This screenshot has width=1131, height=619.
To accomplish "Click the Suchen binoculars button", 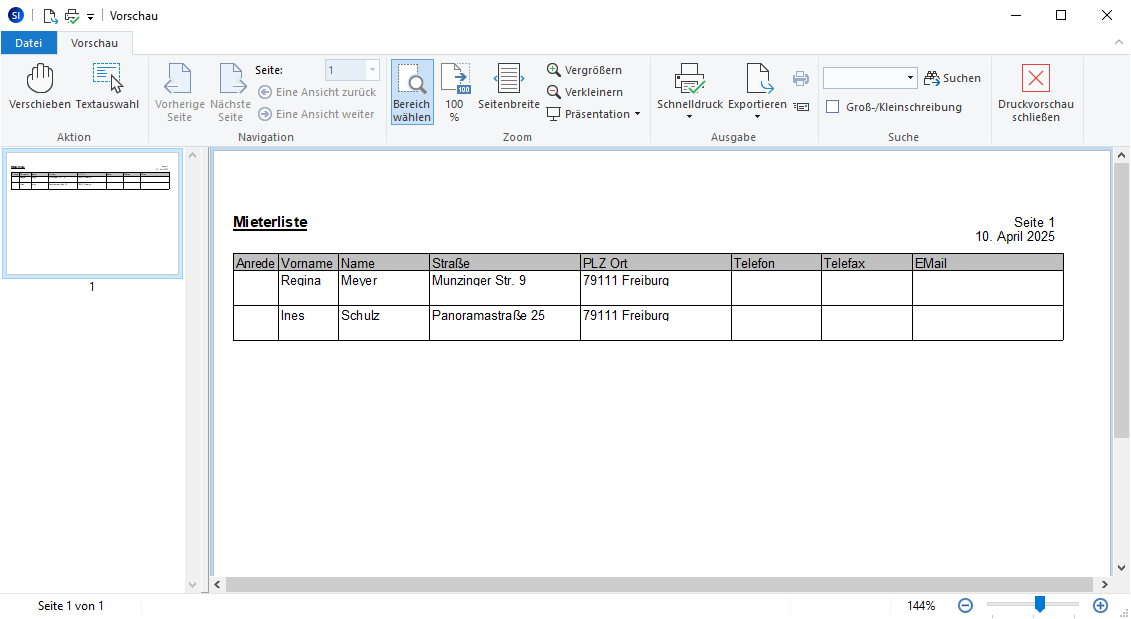I will (x=952, y=78).
